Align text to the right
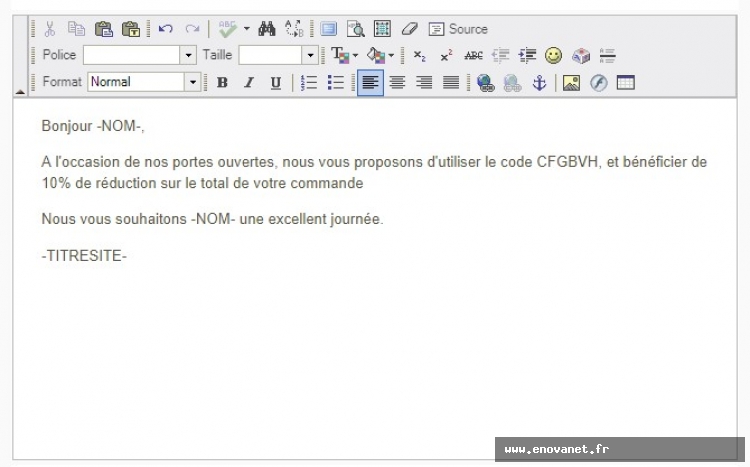 (x=424, y=83)
